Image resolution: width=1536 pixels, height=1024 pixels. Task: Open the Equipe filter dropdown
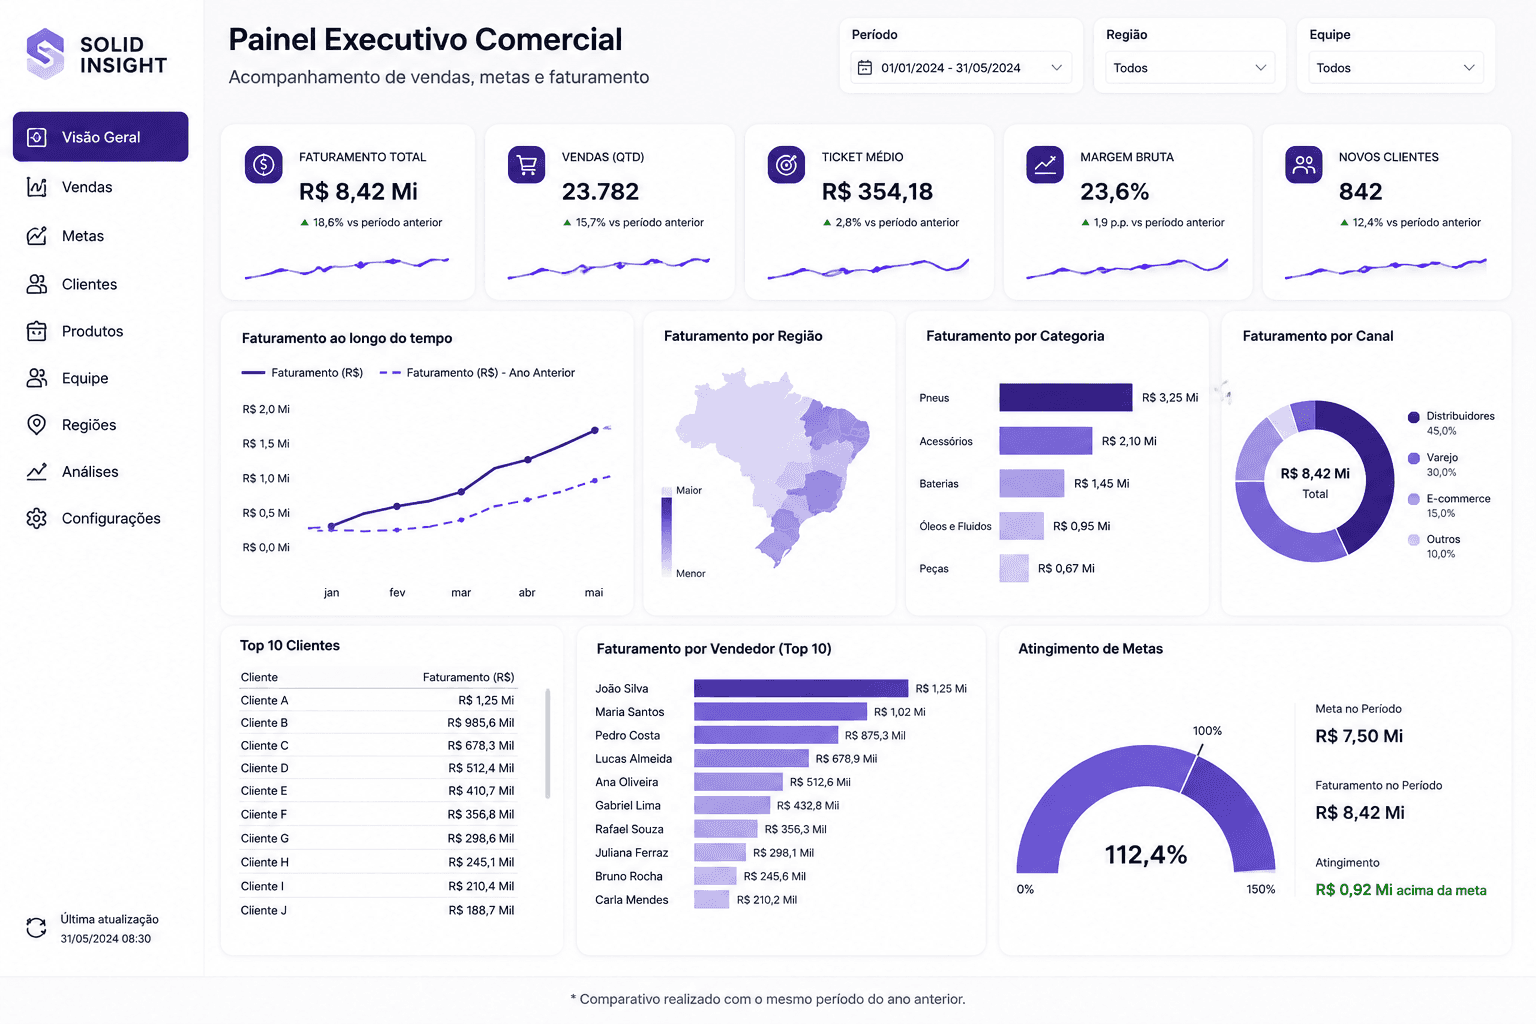1396,68
